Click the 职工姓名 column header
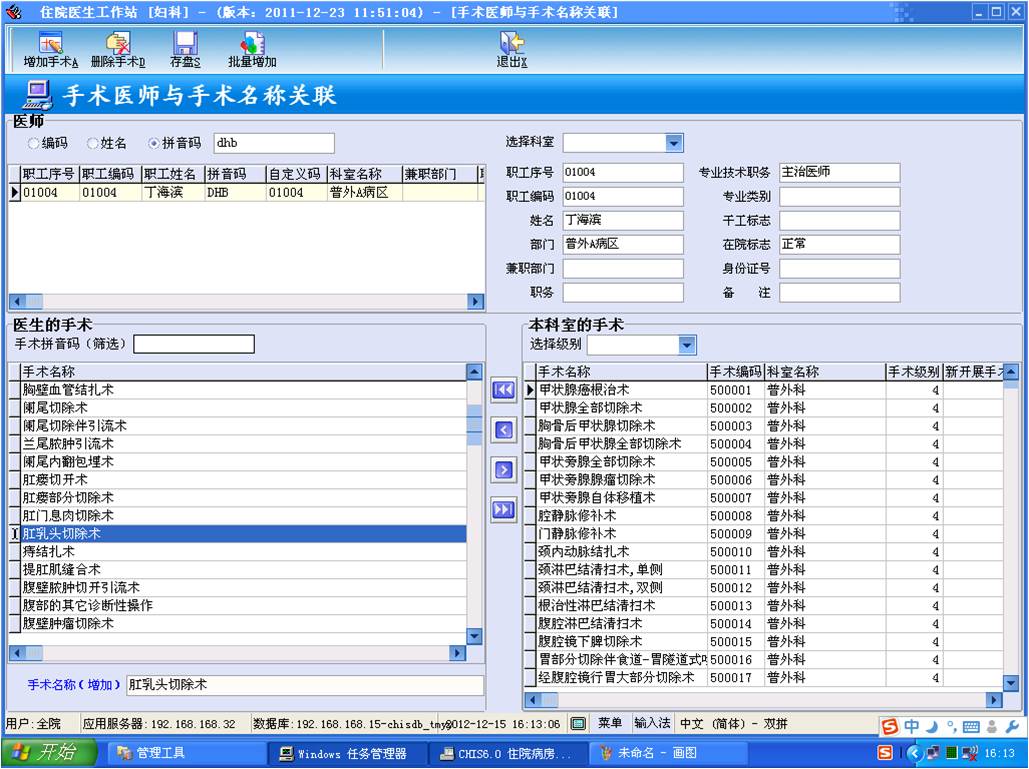The width and height of the screenshot is (1029, 769). 172,174
